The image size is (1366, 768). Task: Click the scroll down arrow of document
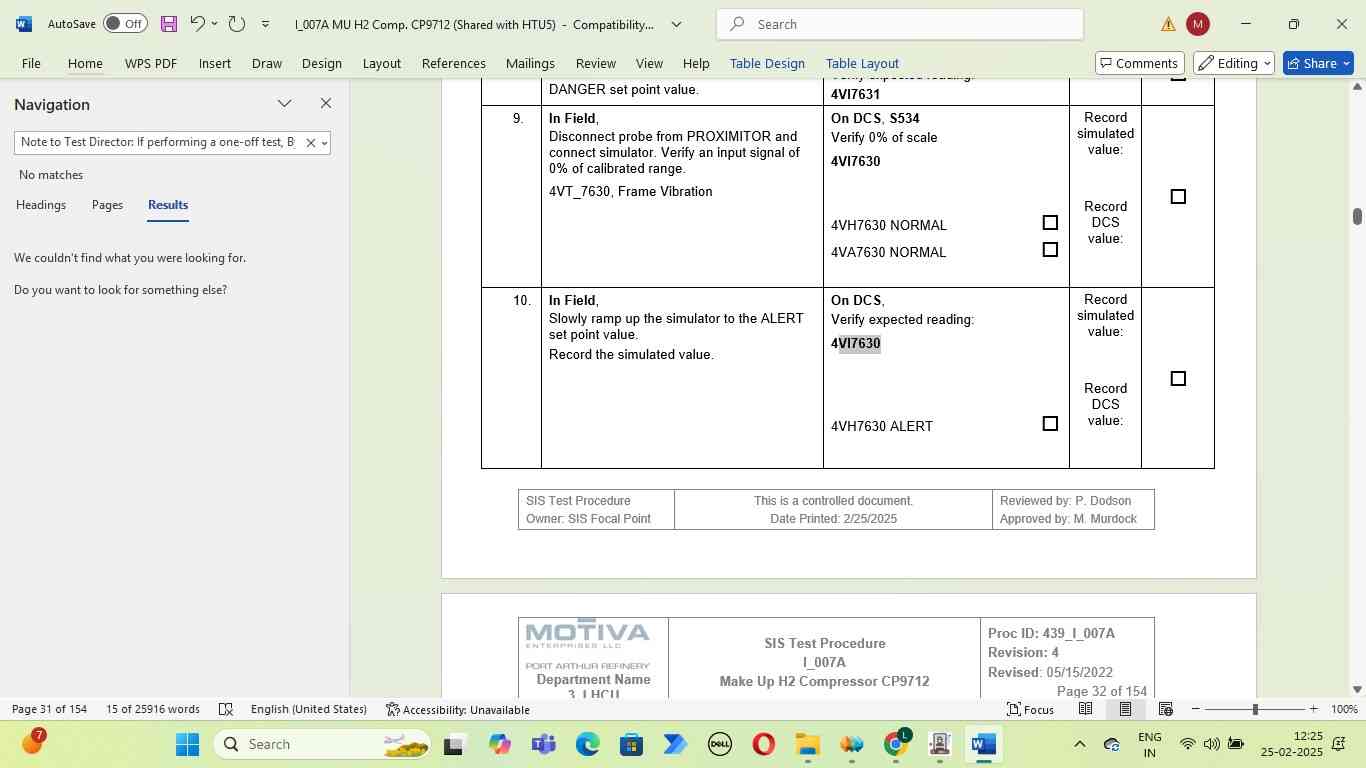(1357, 689)
